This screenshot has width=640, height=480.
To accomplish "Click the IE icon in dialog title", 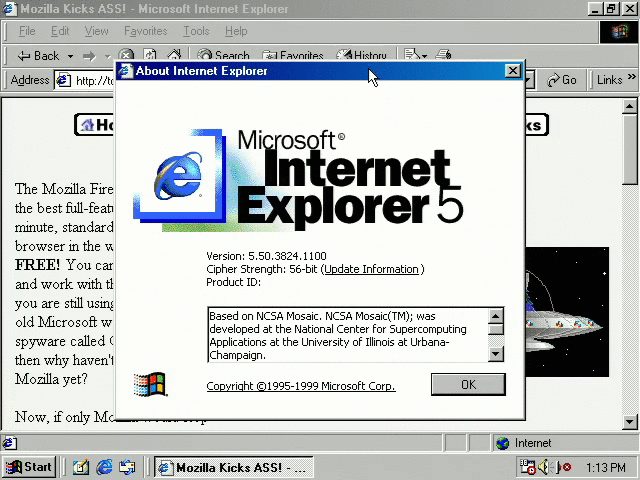I will point(126,71).
